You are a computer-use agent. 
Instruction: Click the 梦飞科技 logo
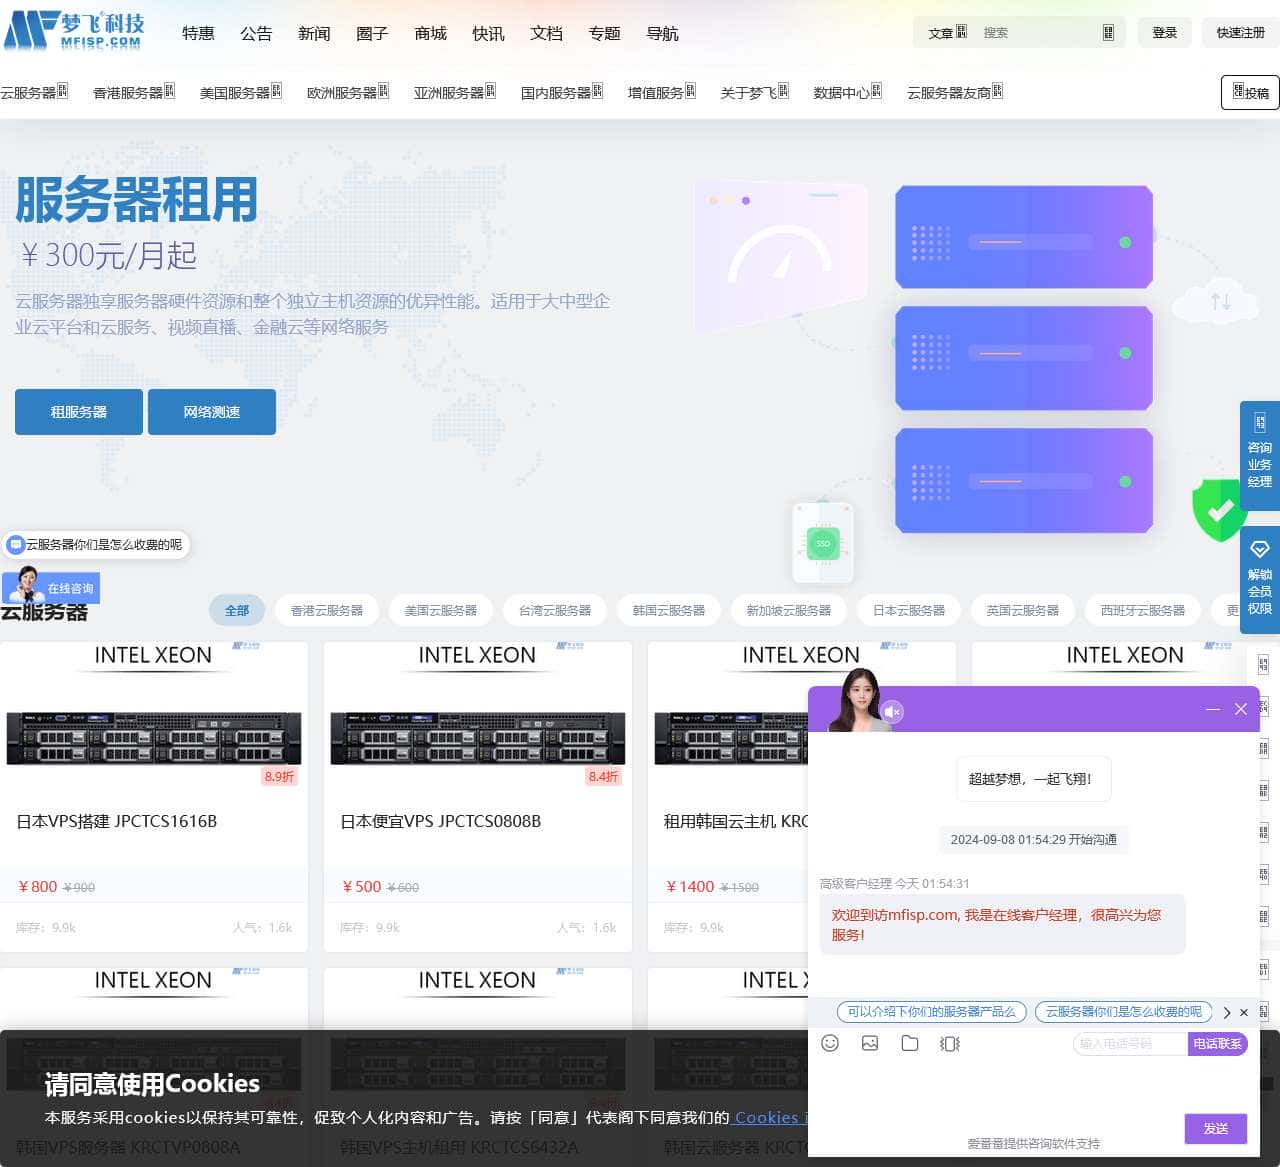(75, 31)
